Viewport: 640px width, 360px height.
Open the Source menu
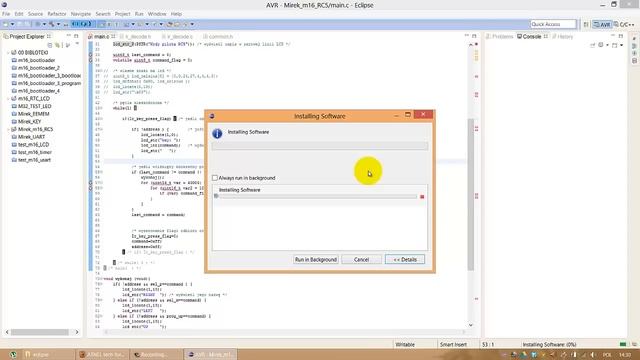35,14
